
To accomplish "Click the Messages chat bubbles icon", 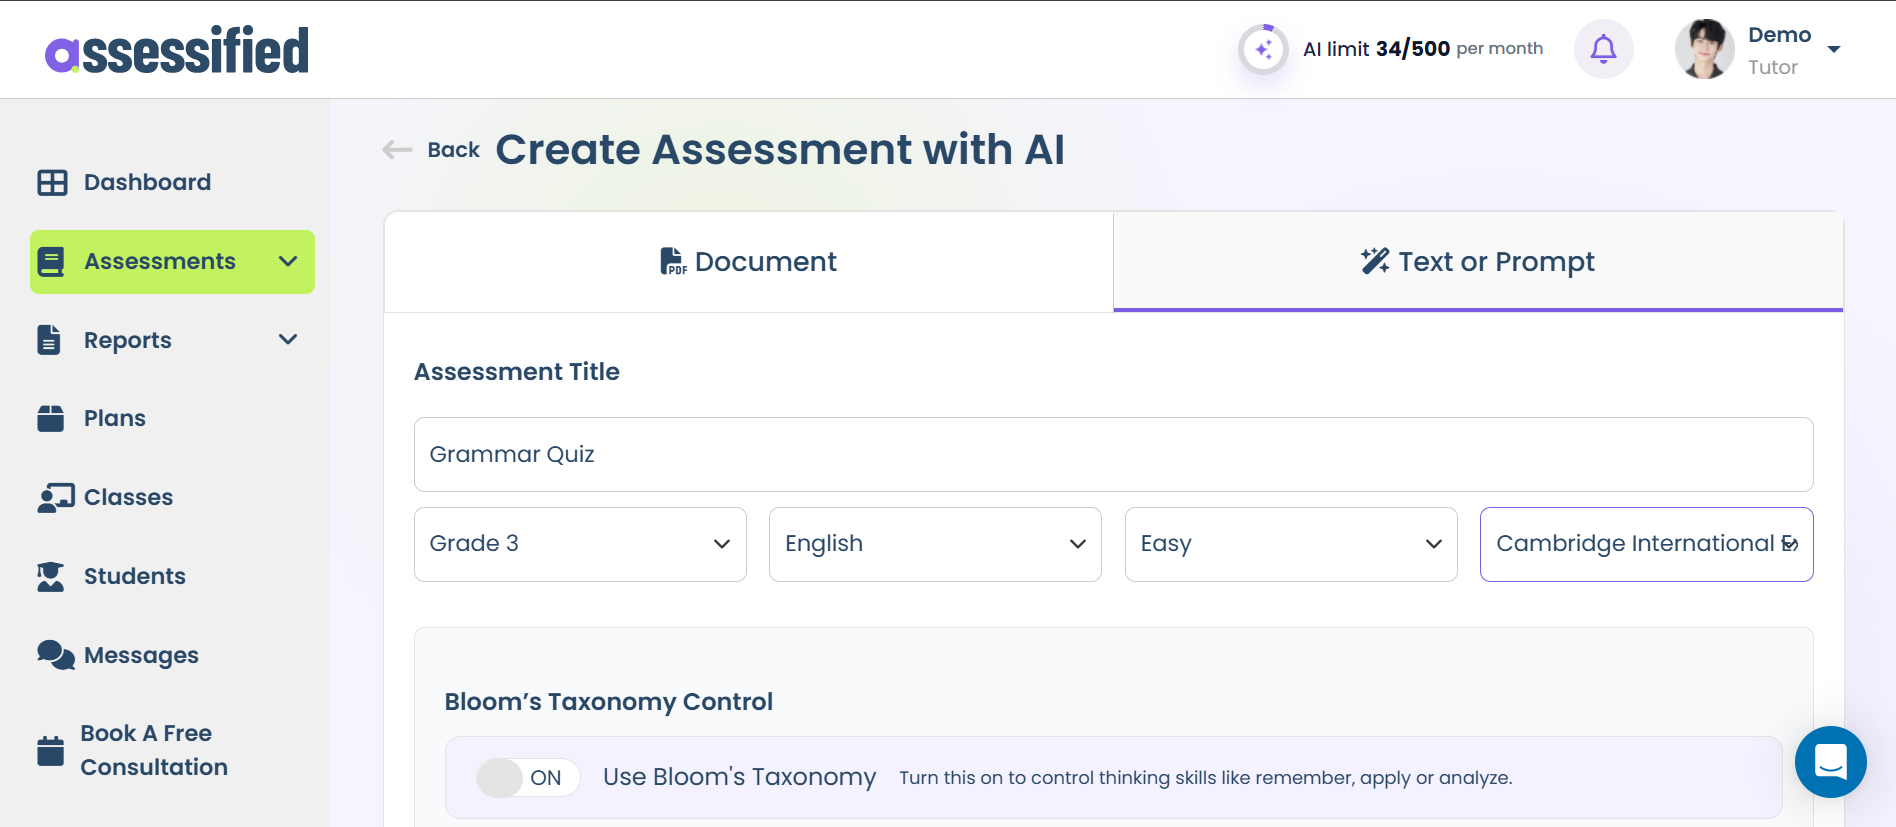I will click(56, 655).
